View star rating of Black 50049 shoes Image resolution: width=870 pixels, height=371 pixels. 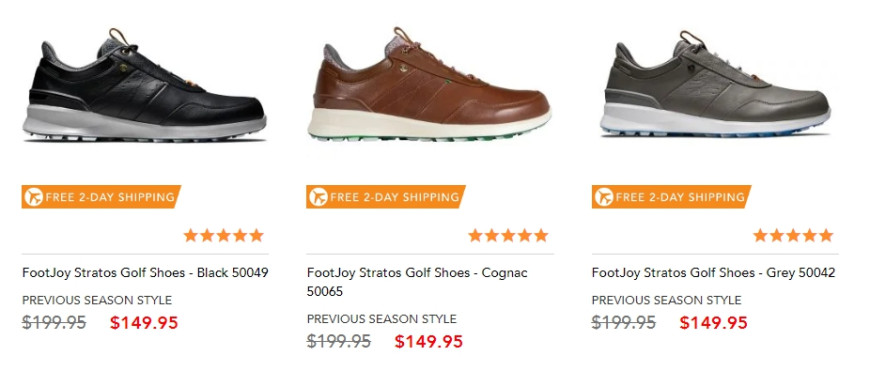(224, 236)
